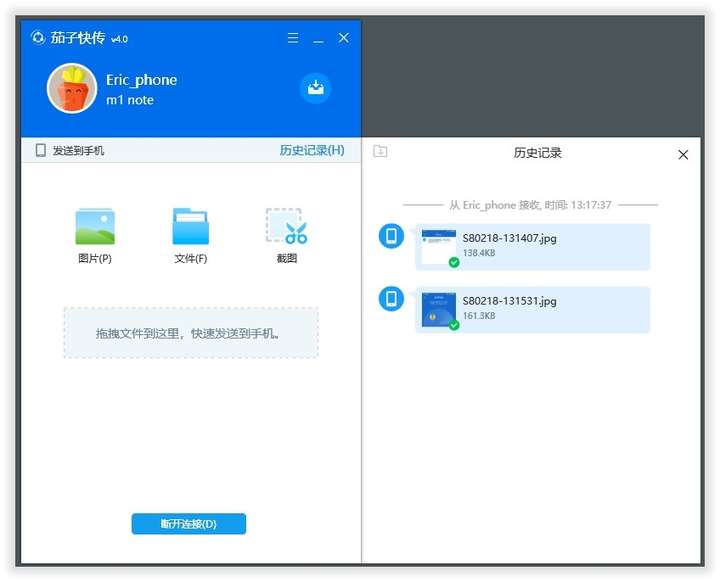Click phone icon beside S80218-131407.jpg
The width and height of the screenshot is (720, 582).
tap(391, 236)
